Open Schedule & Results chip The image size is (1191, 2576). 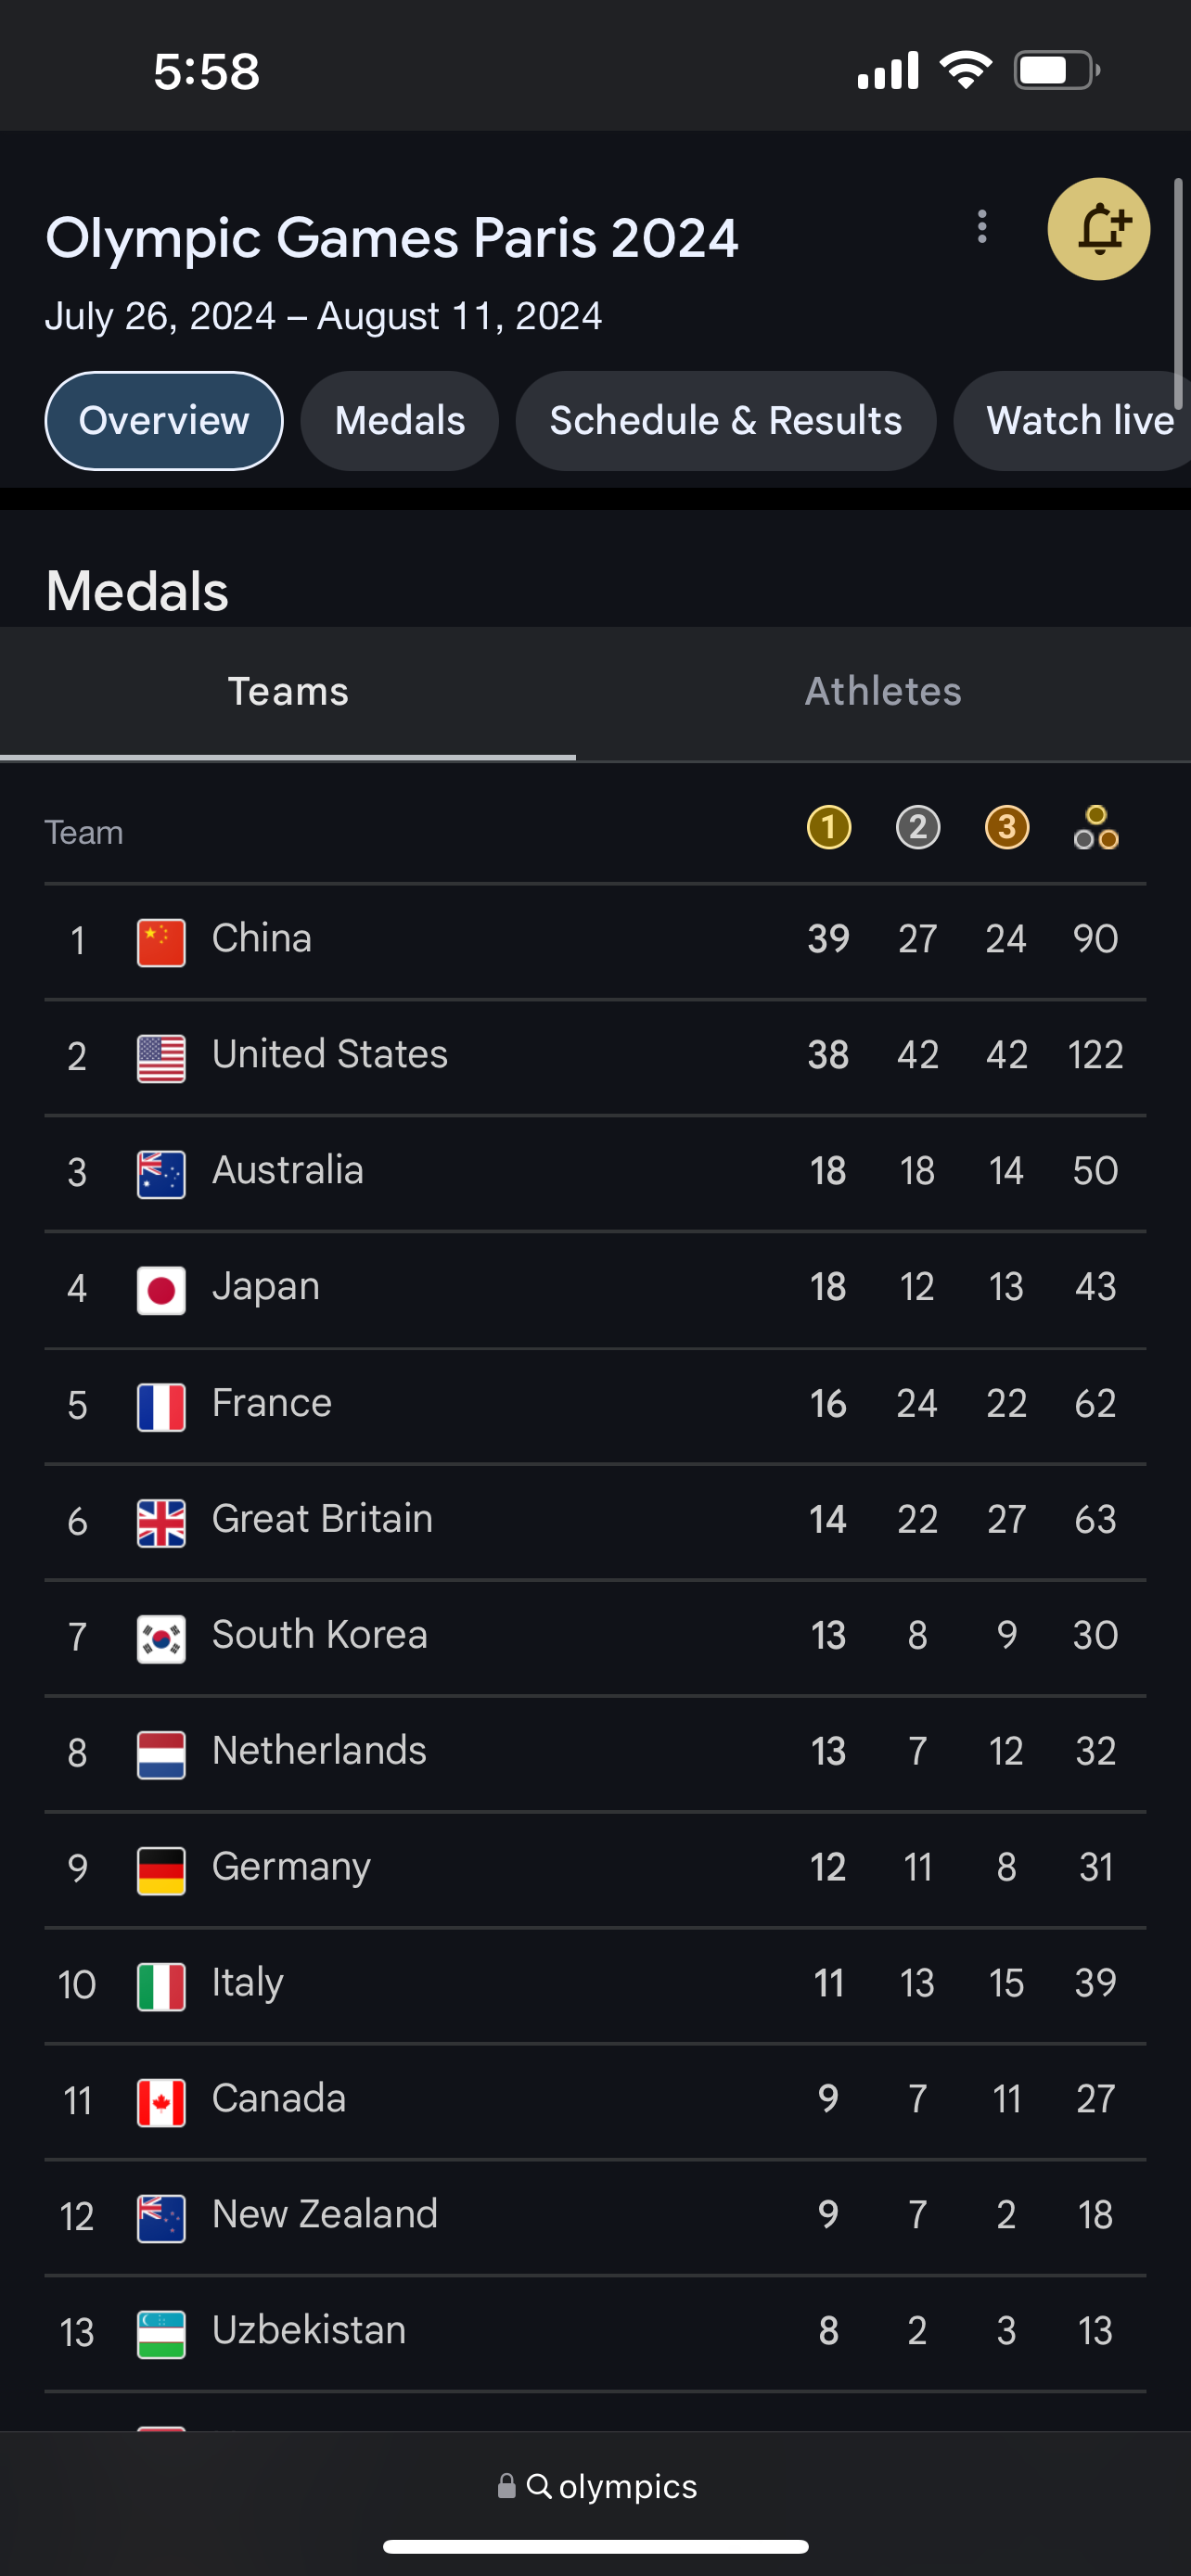click(725, 421)
